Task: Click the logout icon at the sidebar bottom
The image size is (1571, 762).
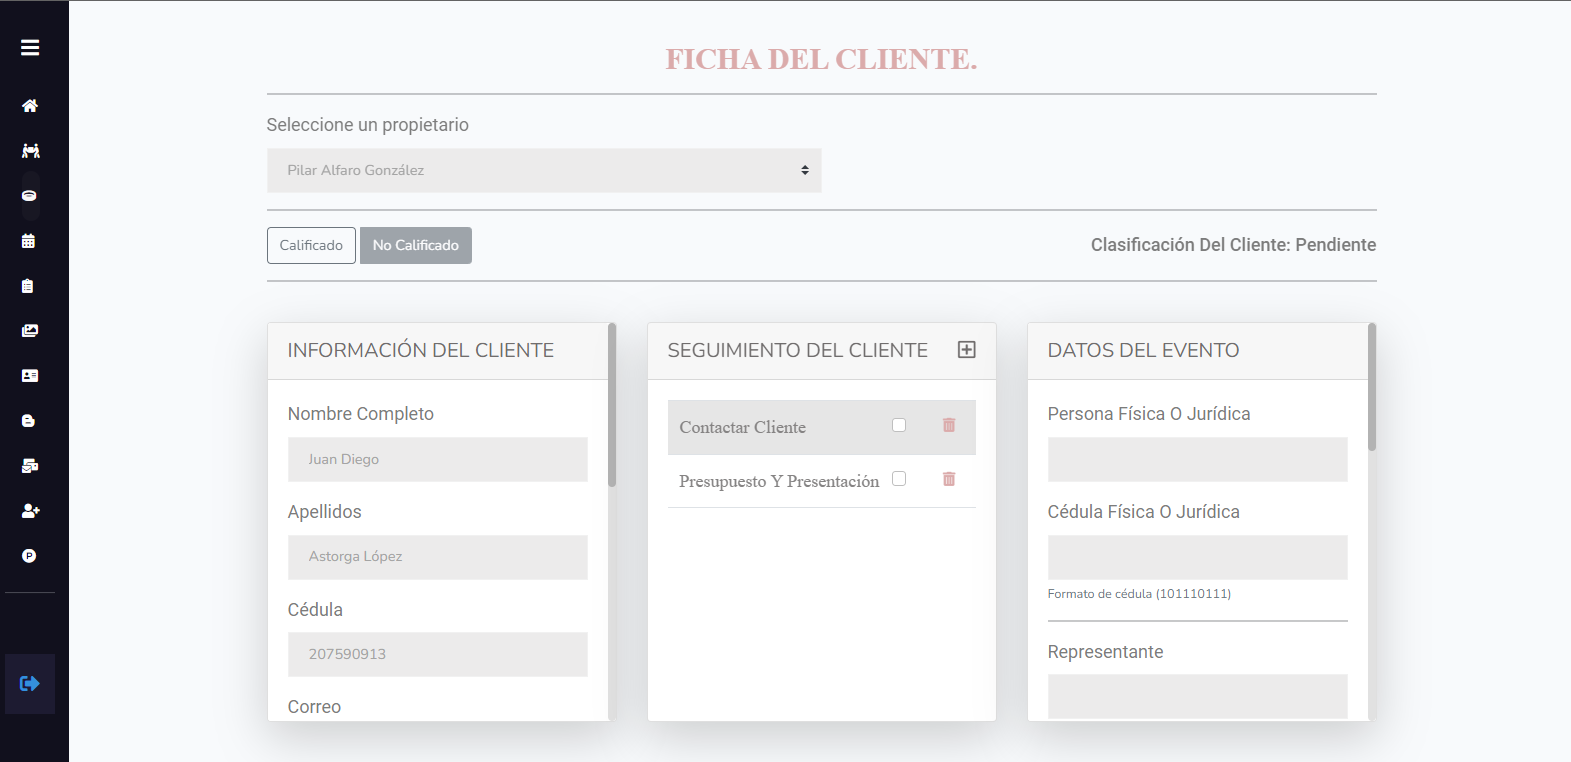Action: 30,684
